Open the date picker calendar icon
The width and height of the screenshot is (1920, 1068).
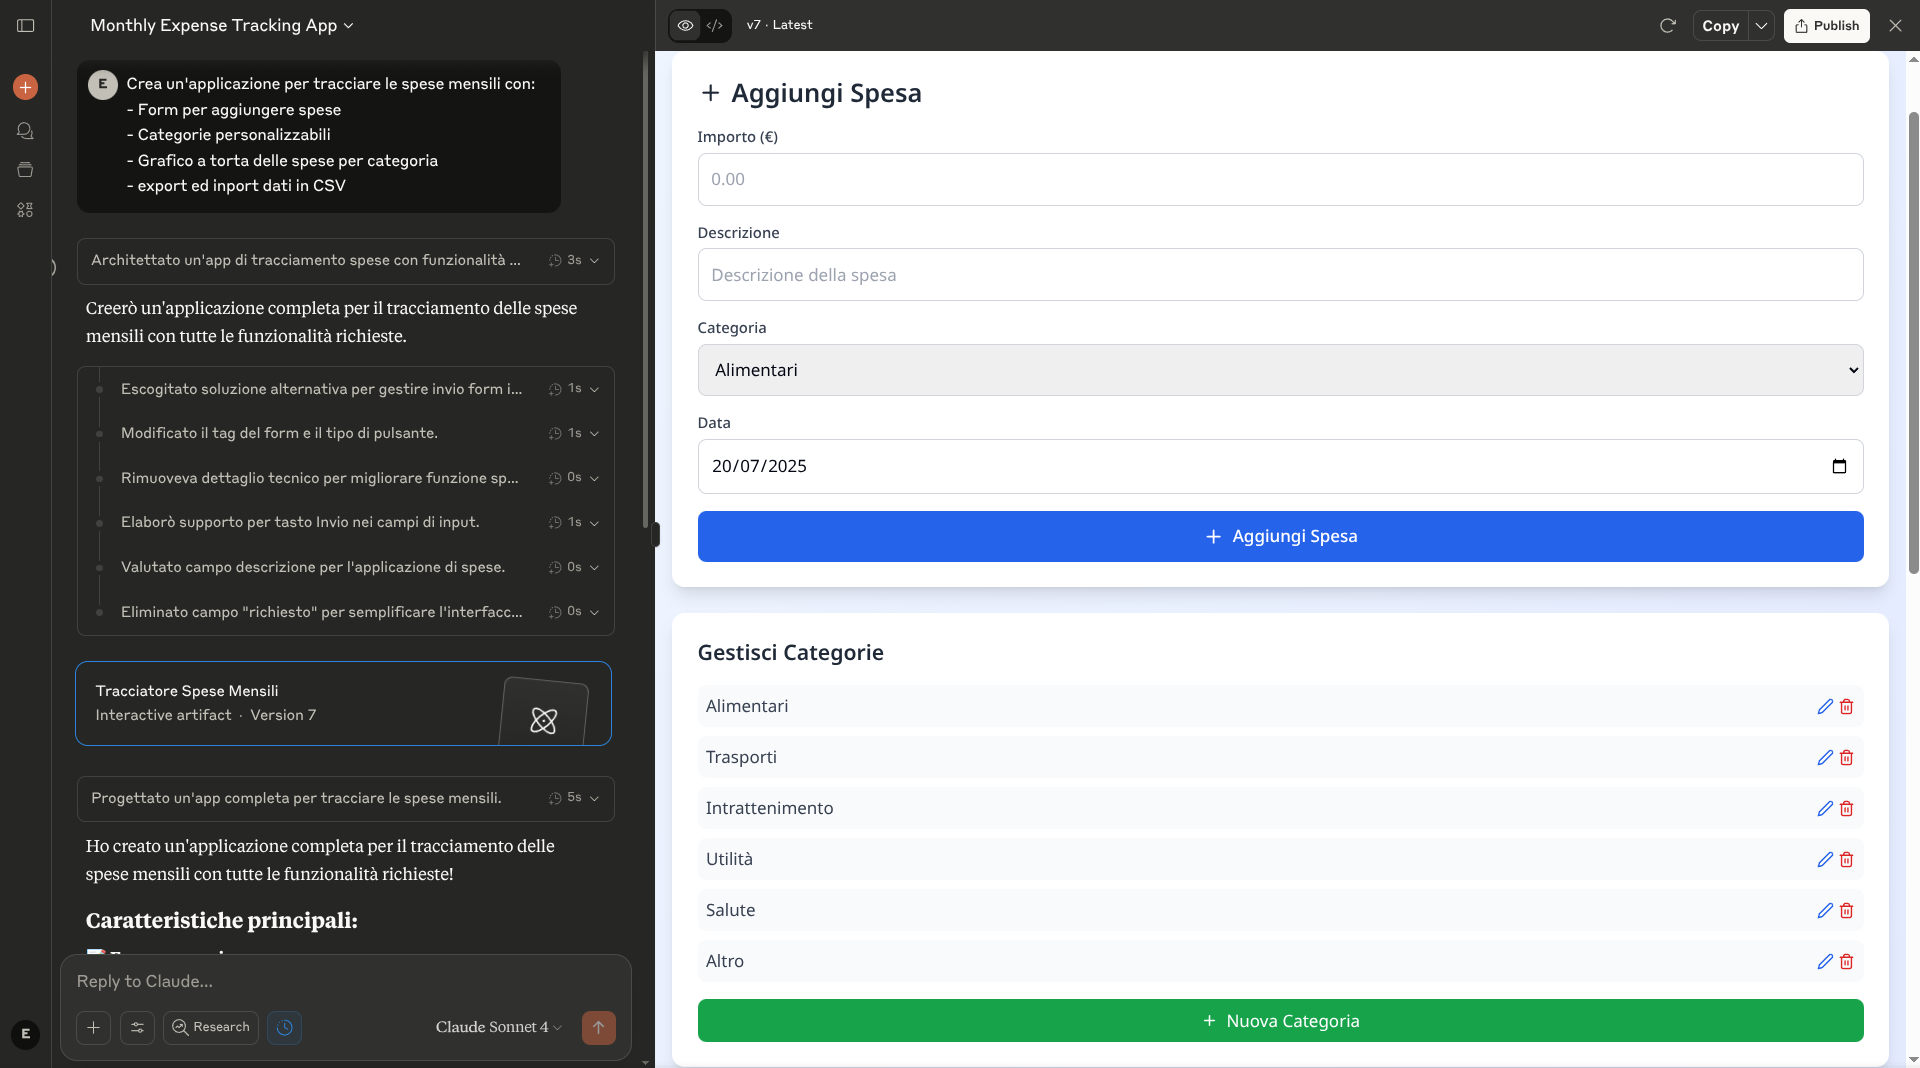[1838, 467]
